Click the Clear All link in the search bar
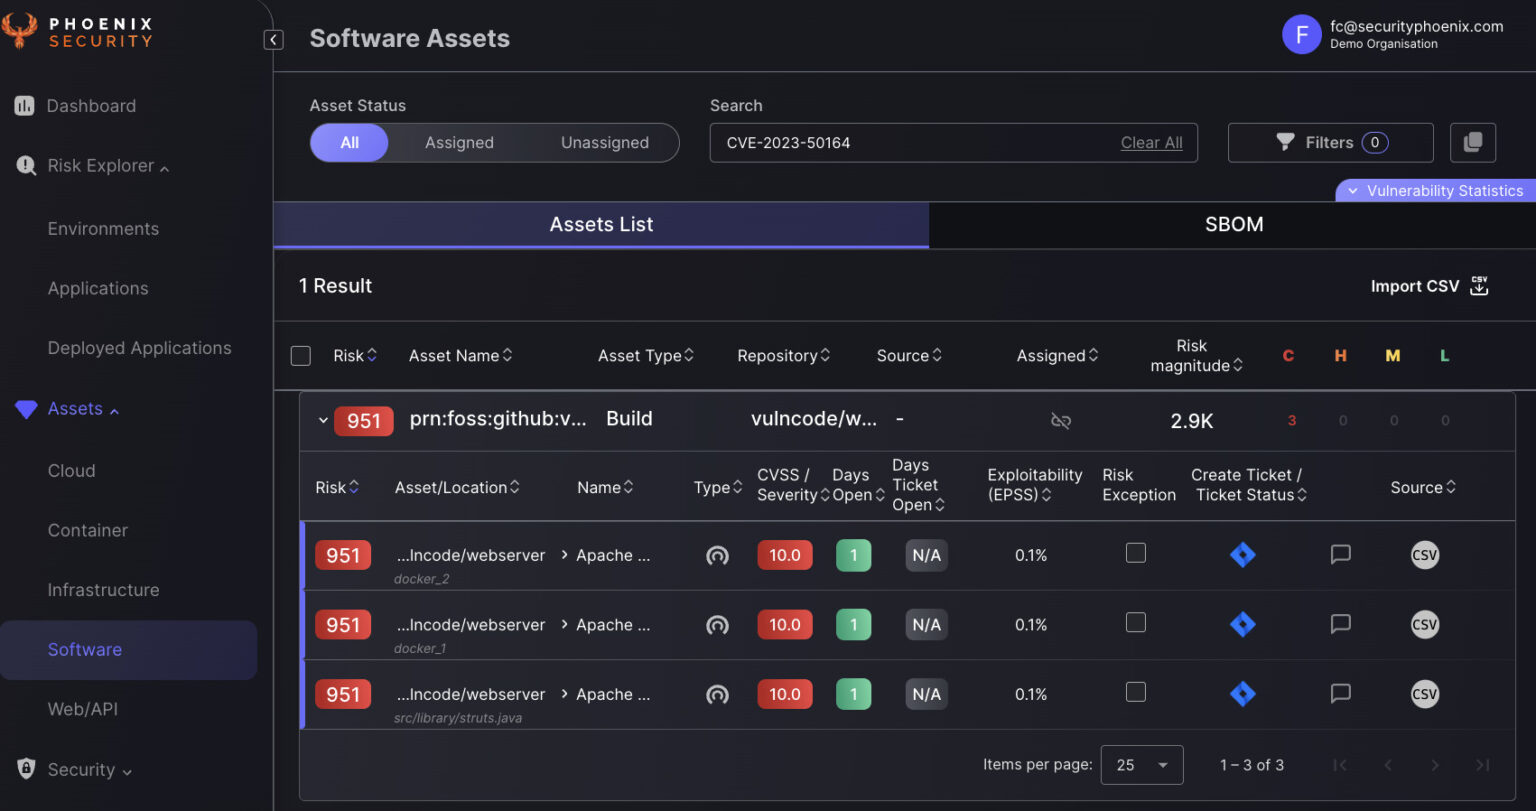The width and height of the screenshot is (1536, 811). coord(1151,142)
